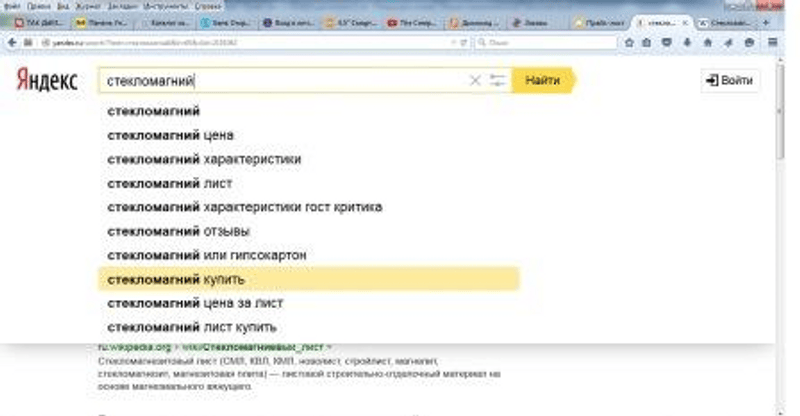This screenshot has width=800, height=416.
Task: Open the Правка menu
Action: 39,7
